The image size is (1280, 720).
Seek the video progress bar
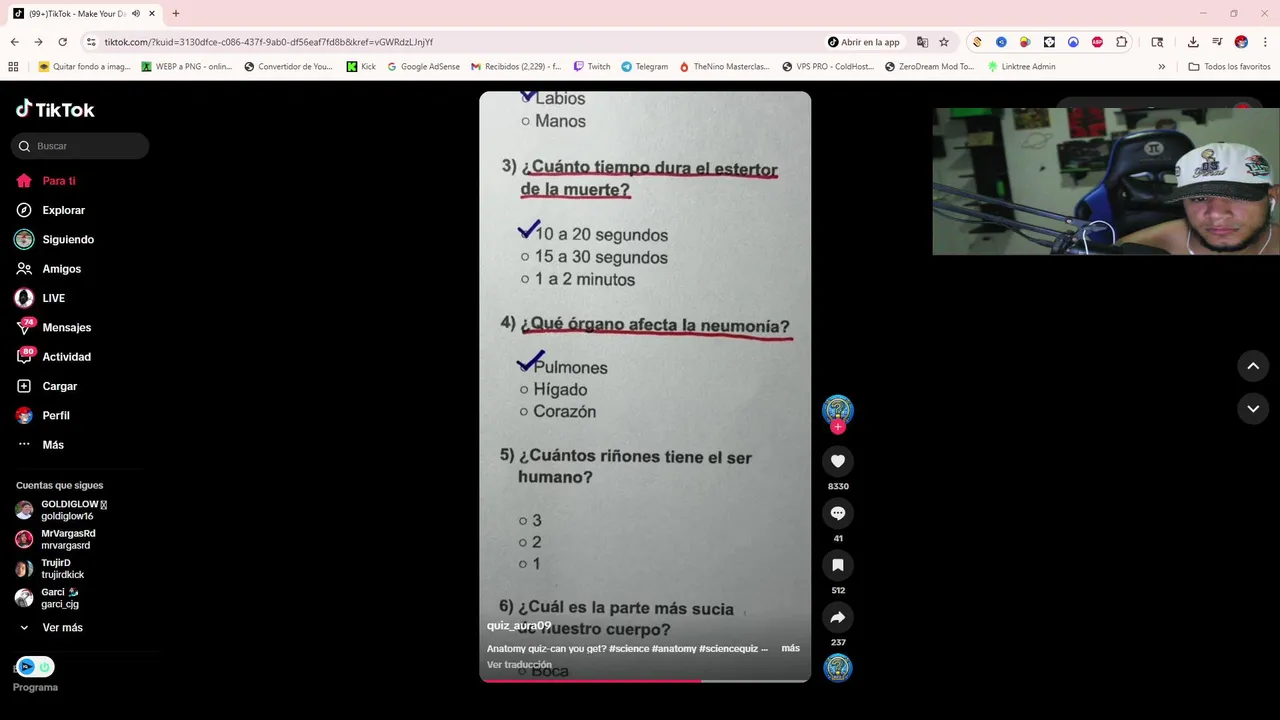click(645, 680)
